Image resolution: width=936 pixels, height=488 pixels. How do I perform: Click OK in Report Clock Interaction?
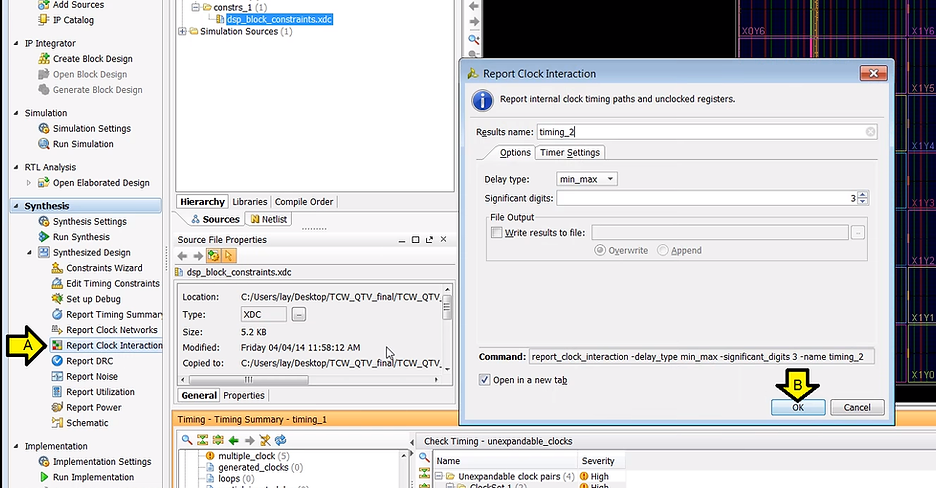pyautogui.click(x=798, y=407)
